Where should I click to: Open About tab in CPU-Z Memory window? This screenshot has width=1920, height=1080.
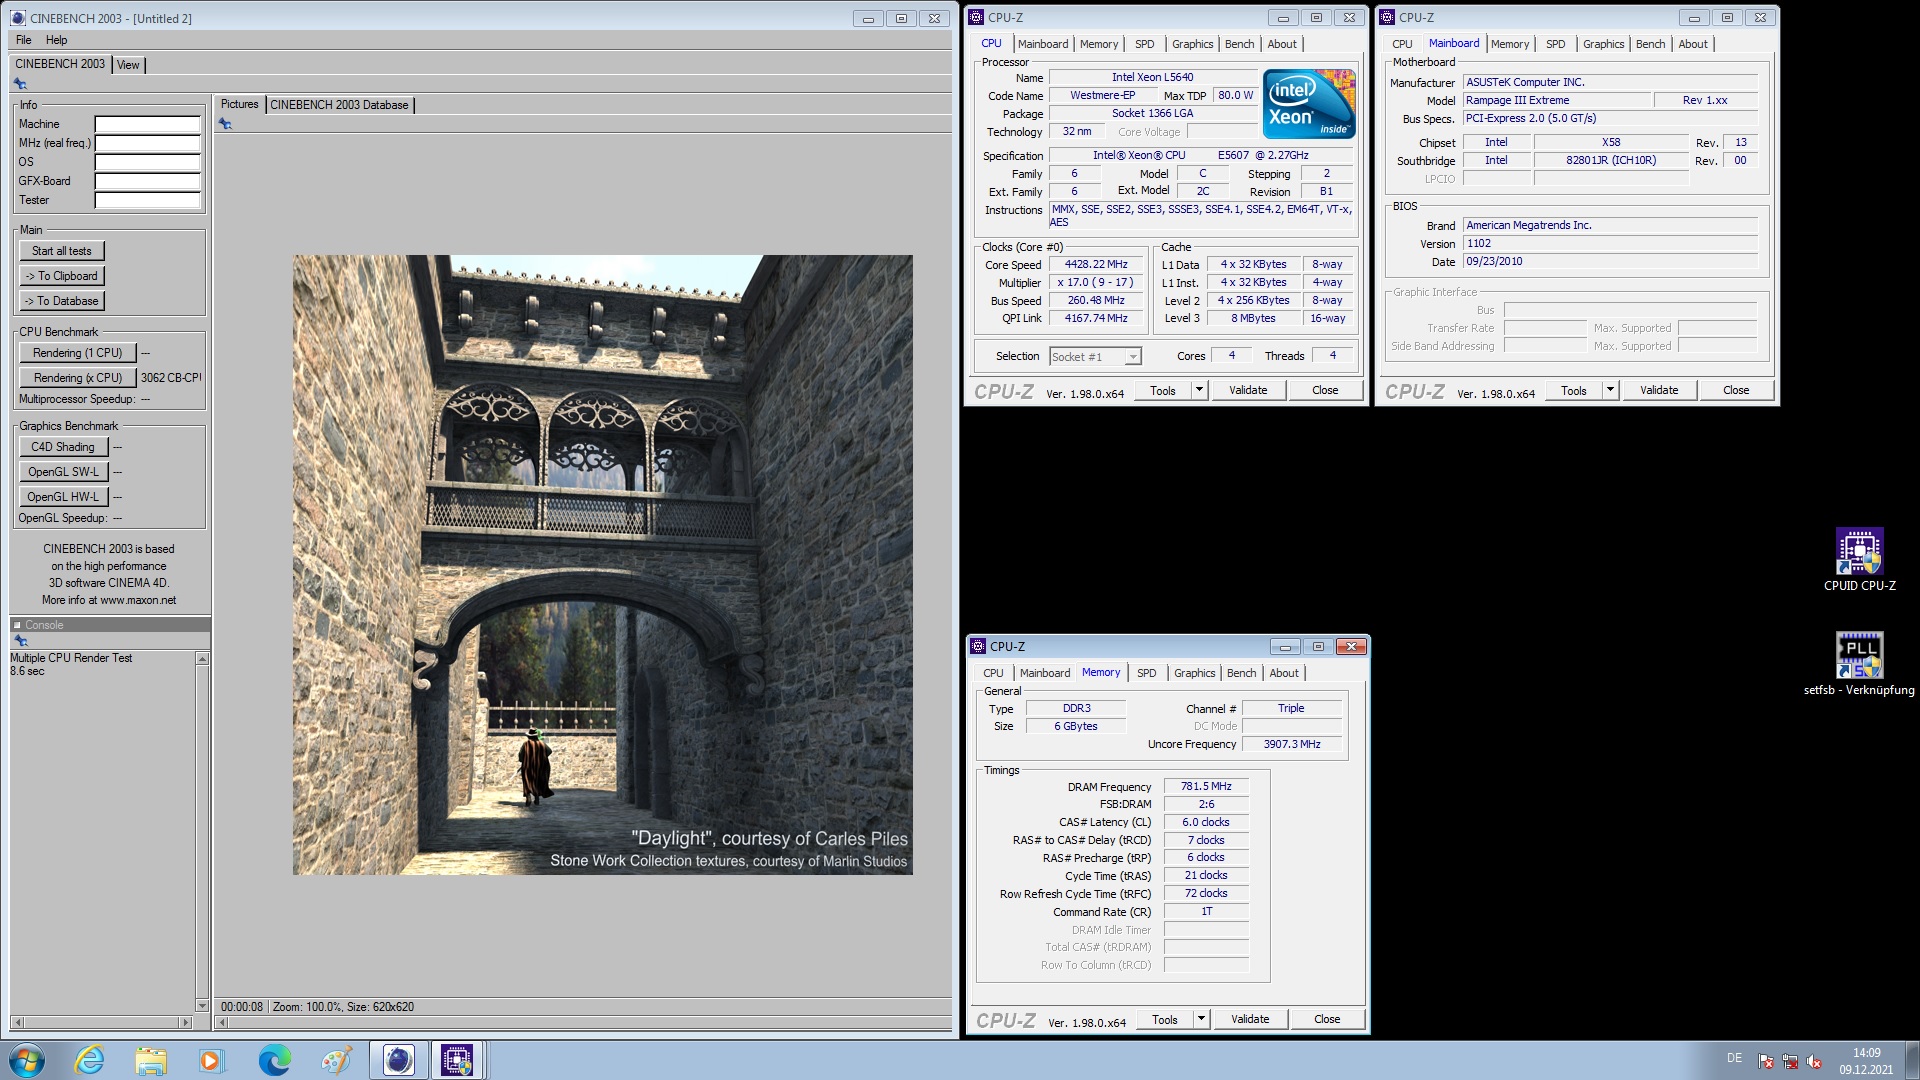tap(1284, 673)
